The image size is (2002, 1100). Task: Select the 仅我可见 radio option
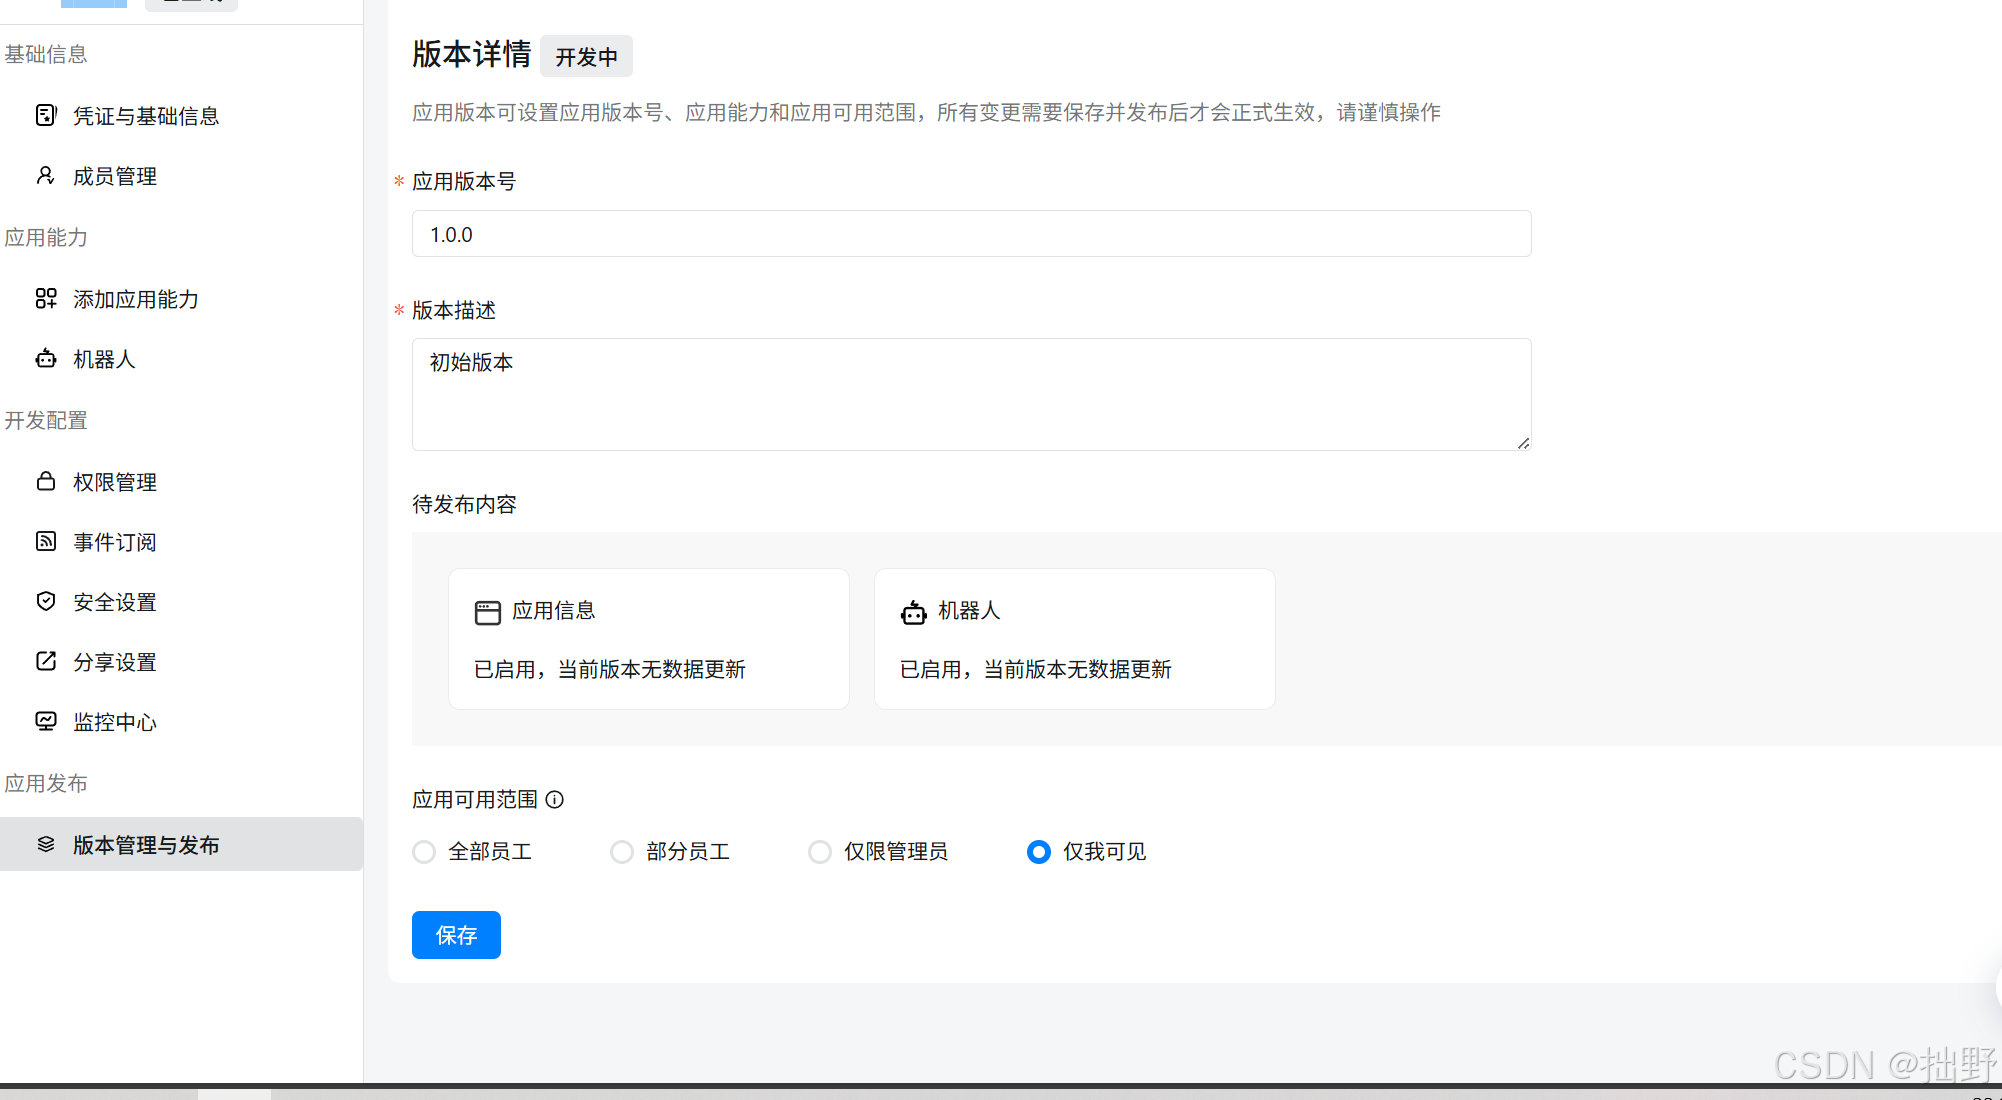coord(1039,851)
